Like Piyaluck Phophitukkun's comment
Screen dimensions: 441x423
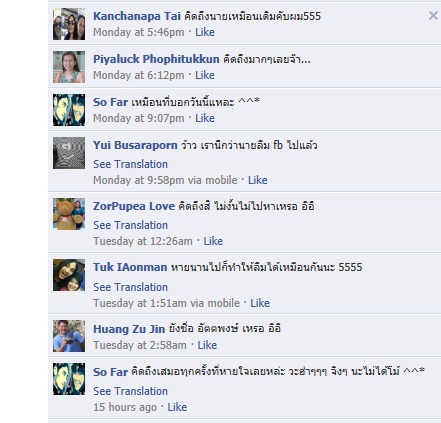205,75
